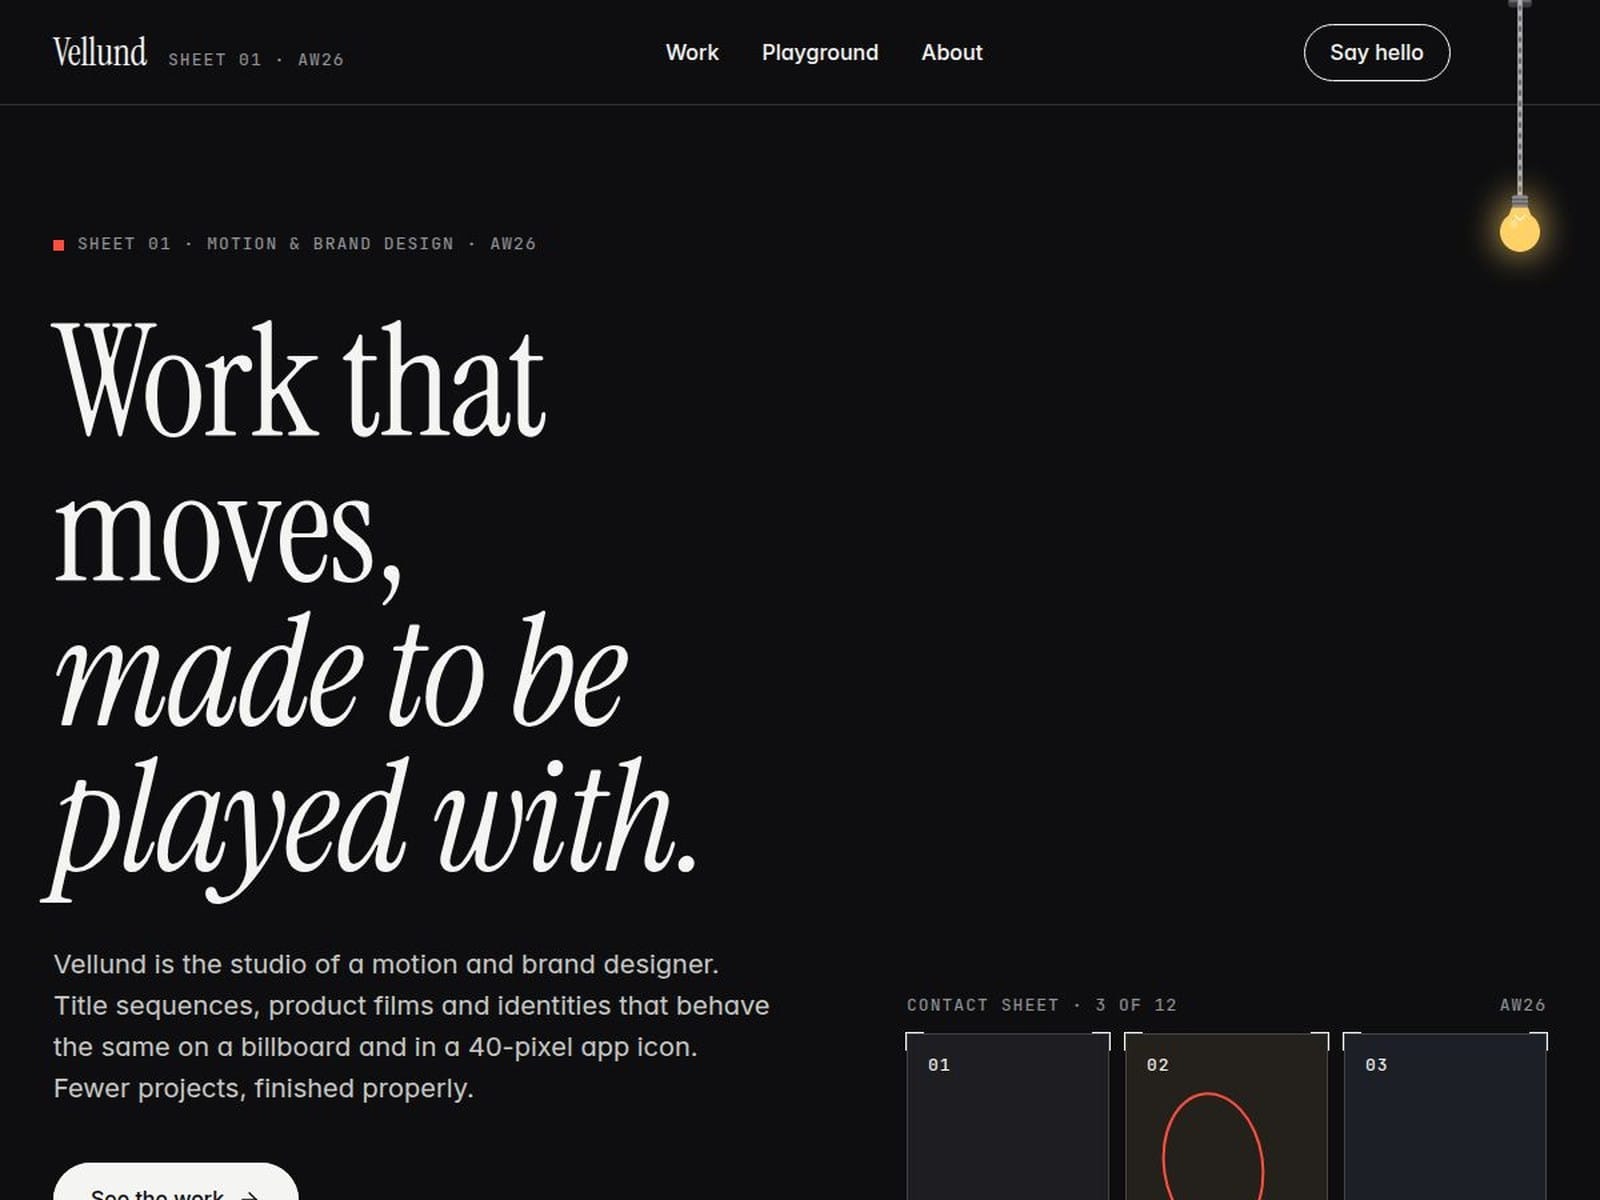Click the See the work button
This screenshot has height=1200, width=1600.
click(x=176, y=1183)
